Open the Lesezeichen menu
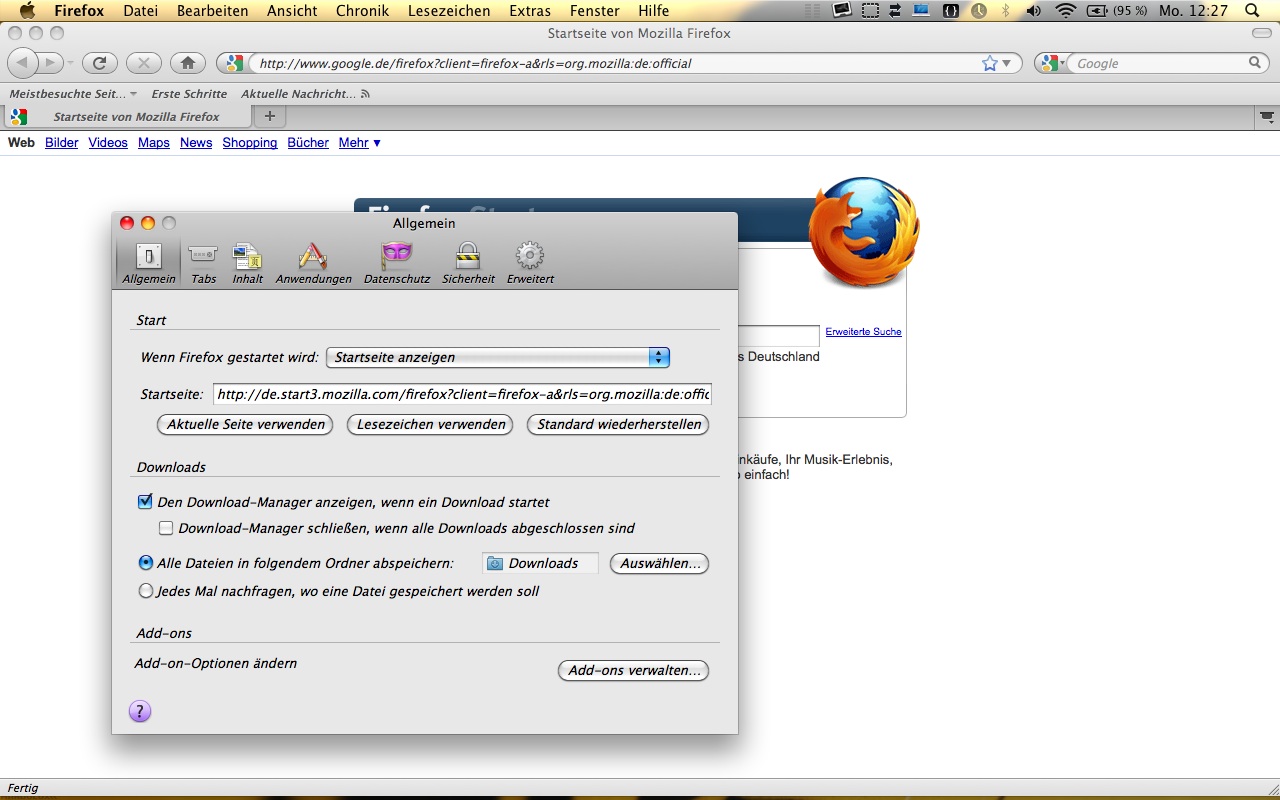The image size is (1280, 800). (x=449, y=11)
